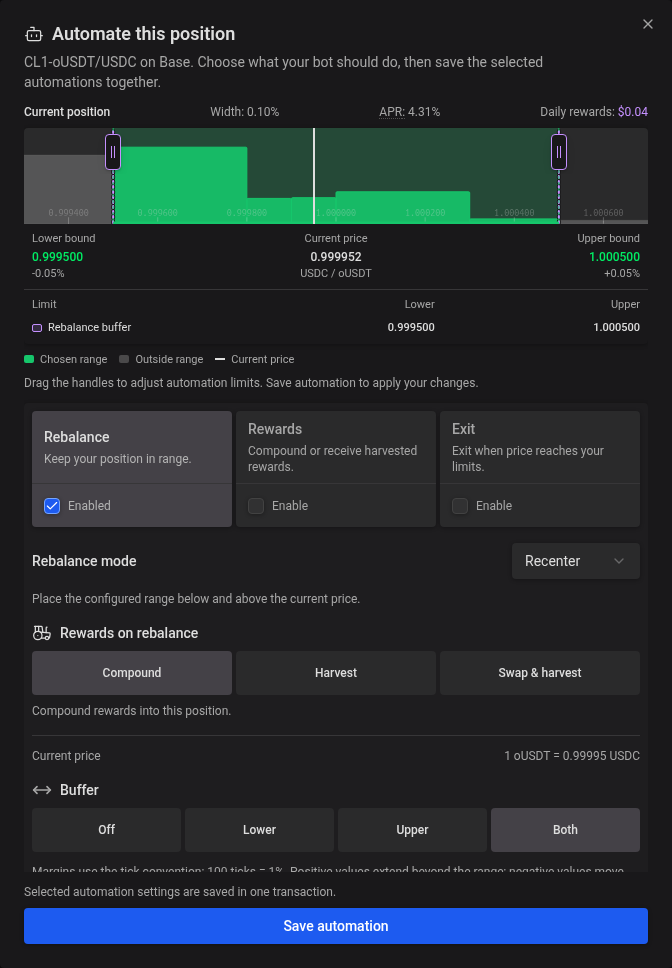Click the lower bound range handle
The image size is (672, 968).
coord(113,152)
